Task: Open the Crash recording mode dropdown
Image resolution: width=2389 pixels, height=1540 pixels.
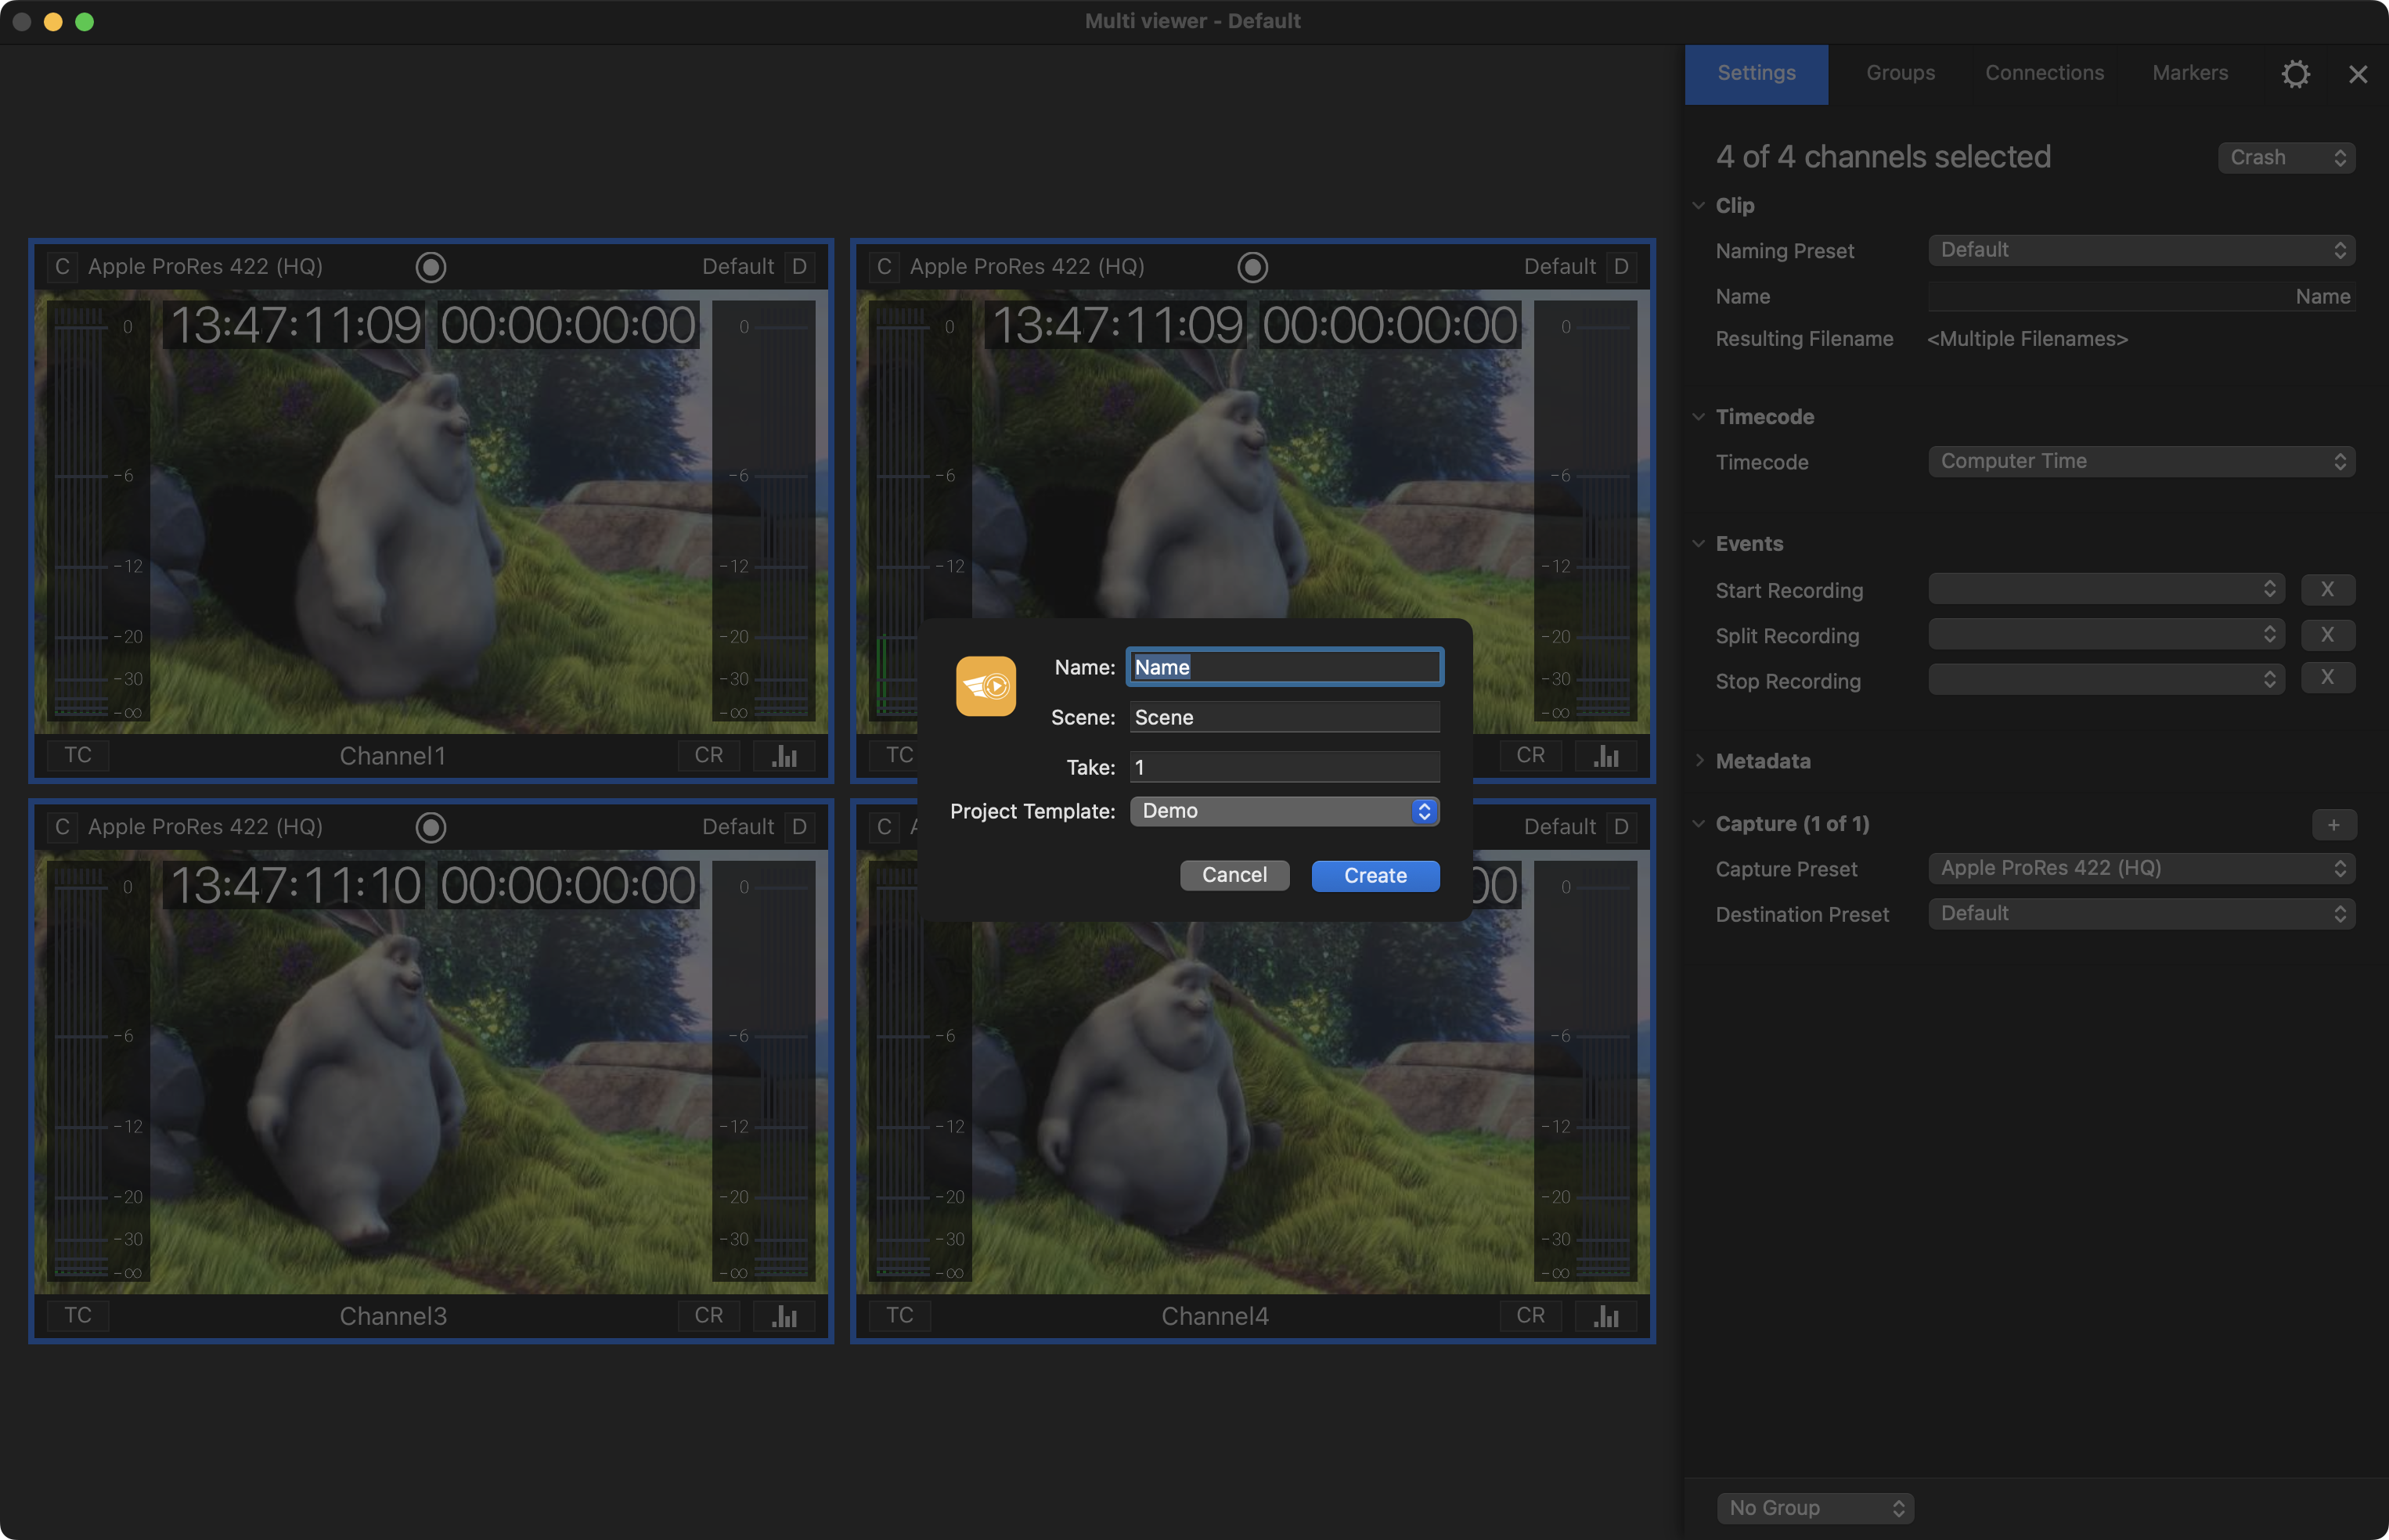Action: (2287, 158)
